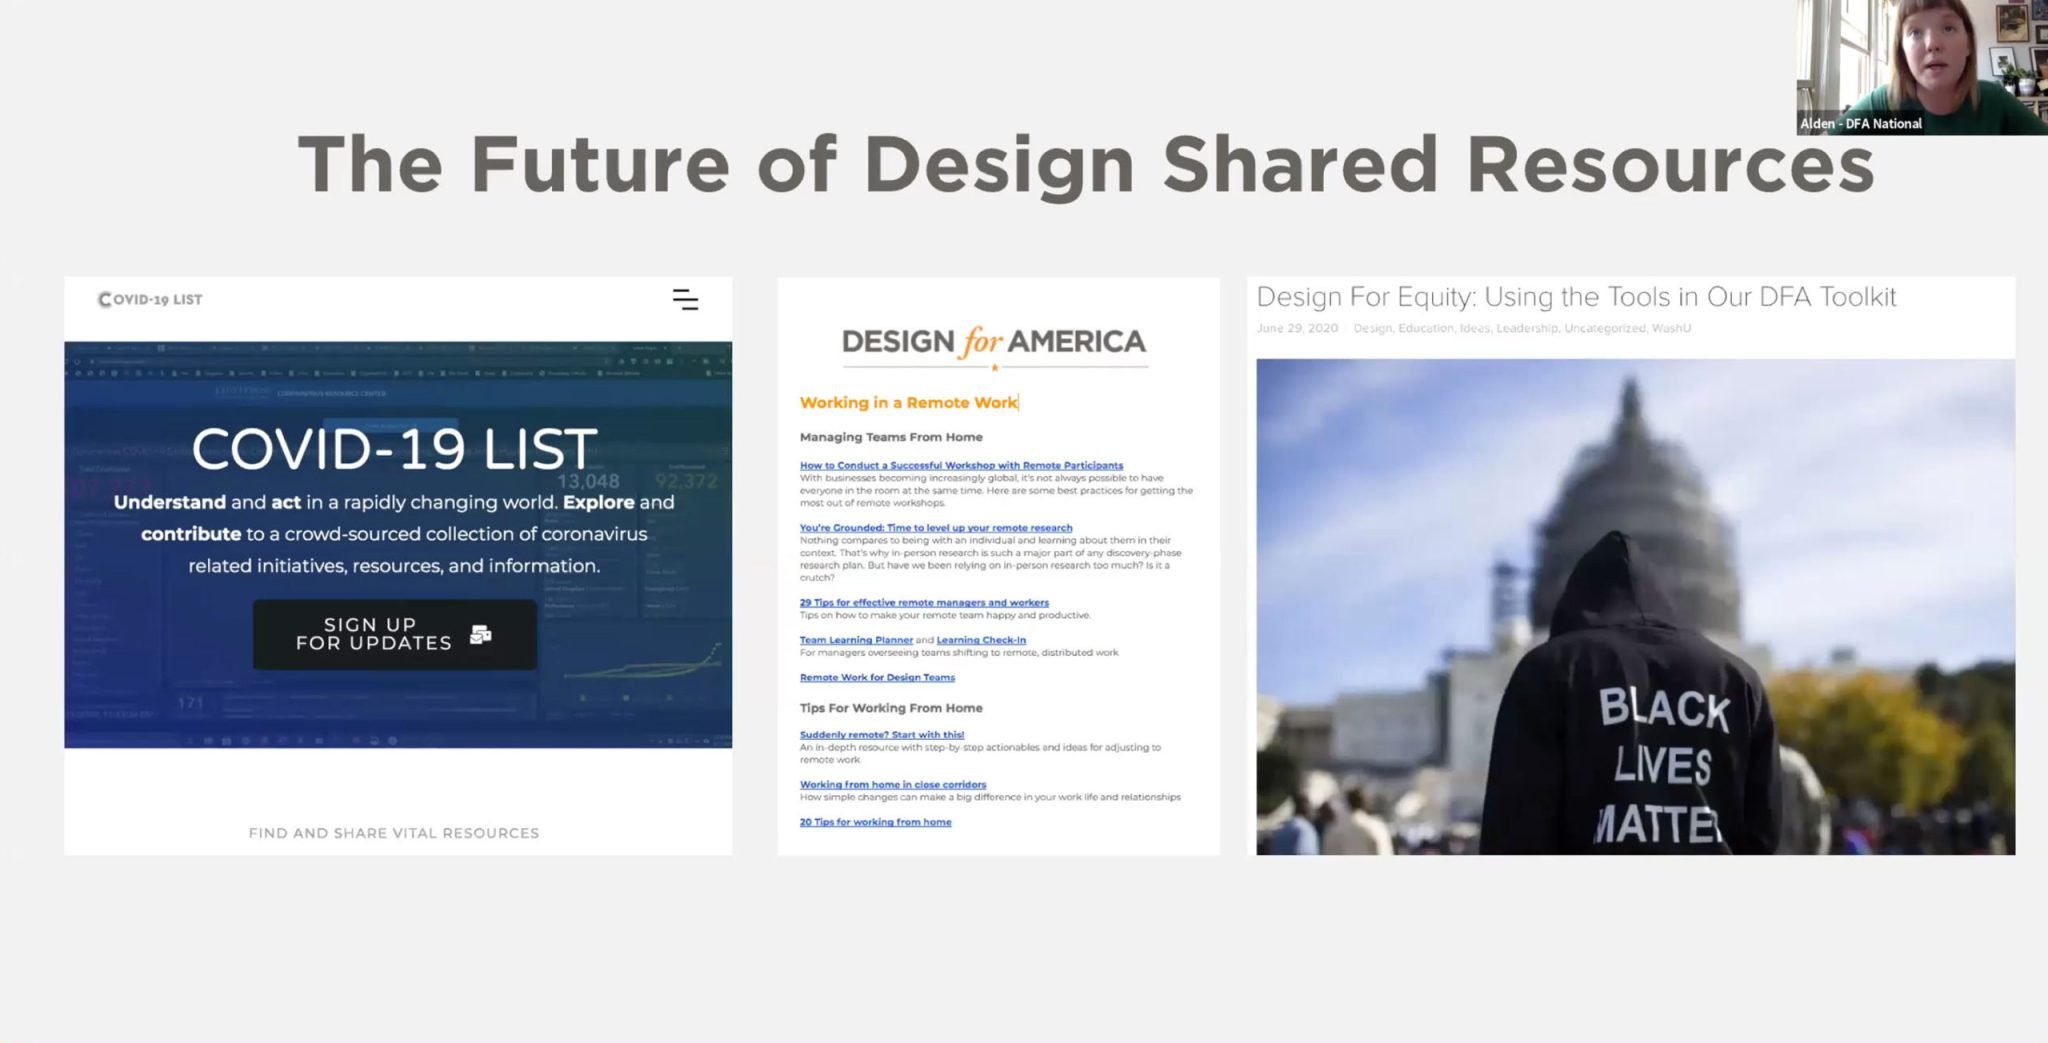Click the SIGN UP FOR UPDATES button
This screenshot has width=2048, height=1043.
tap(394, 634)
